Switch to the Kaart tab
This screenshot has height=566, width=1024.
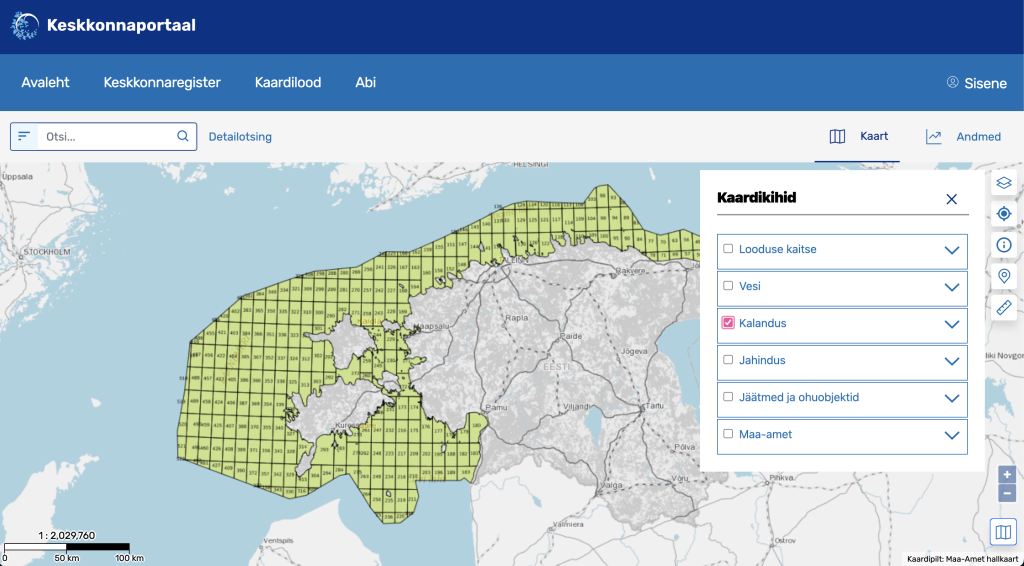click(857, 136)
